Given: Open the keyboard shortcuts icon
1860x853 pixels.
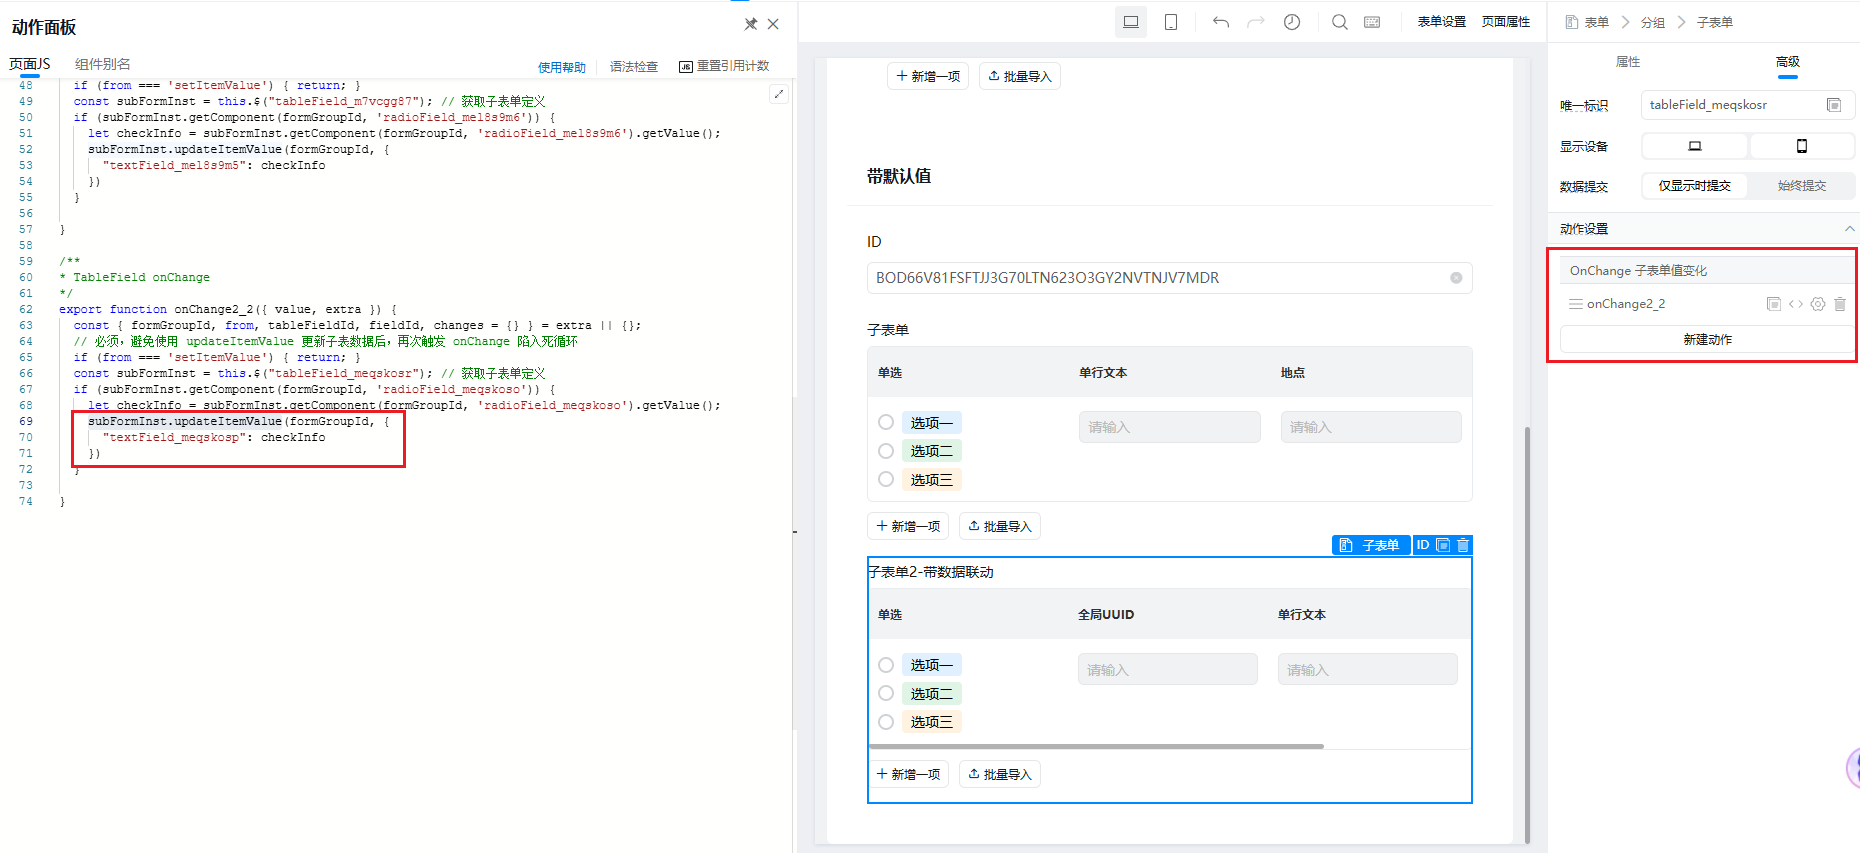Looking at the screenshot, I should (1372, 22).
